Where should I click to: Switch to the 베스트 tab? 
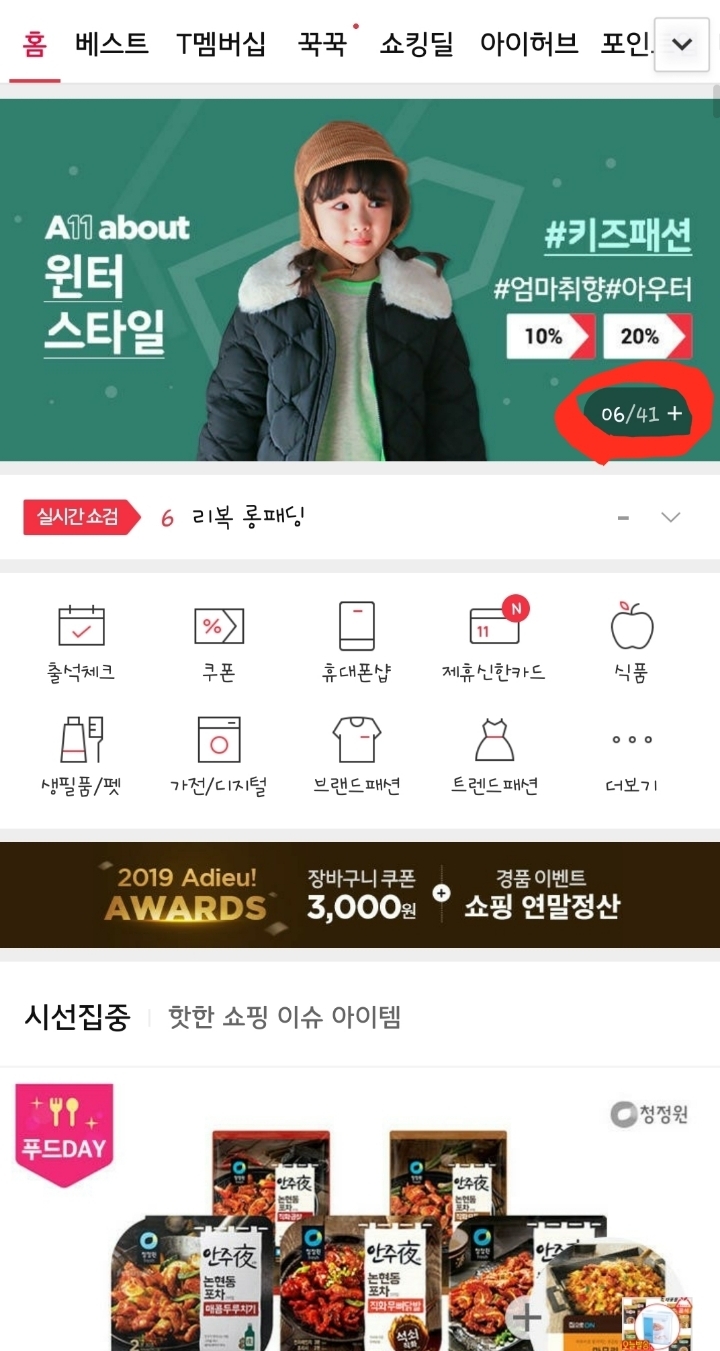(x=112, y=44)
